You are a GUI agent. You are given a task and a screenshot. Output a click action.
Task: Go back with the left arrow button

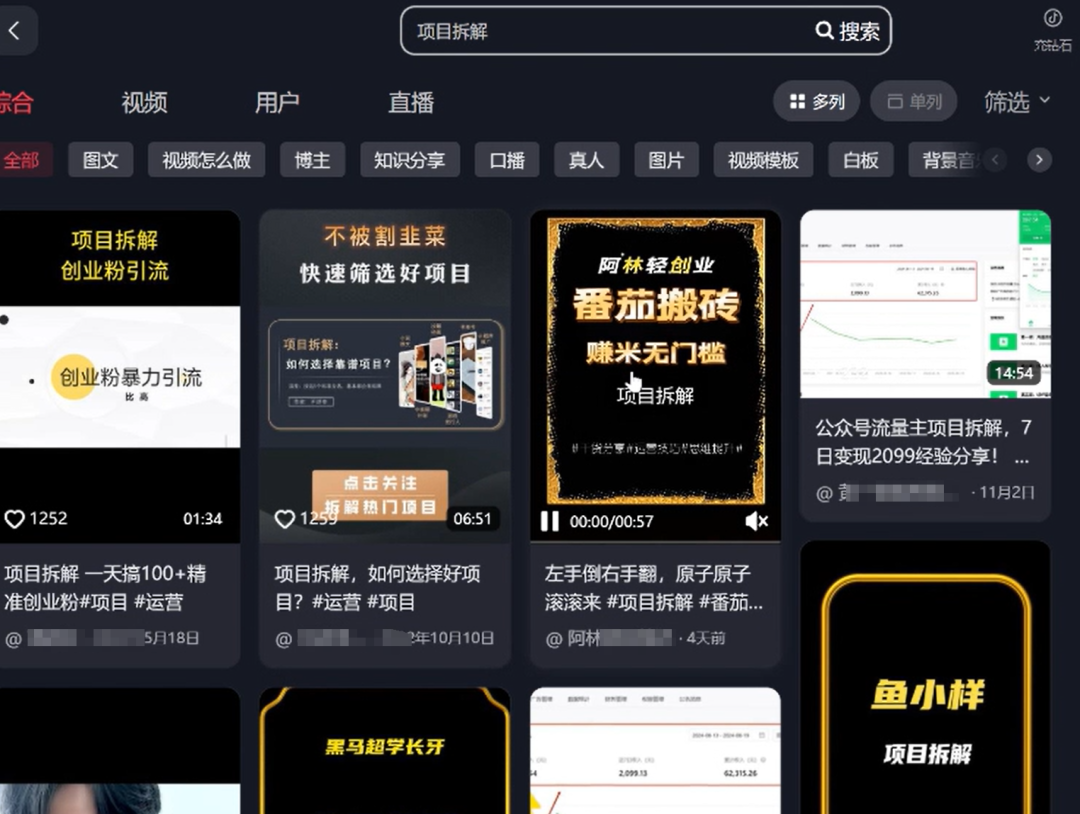click(14, 30)
